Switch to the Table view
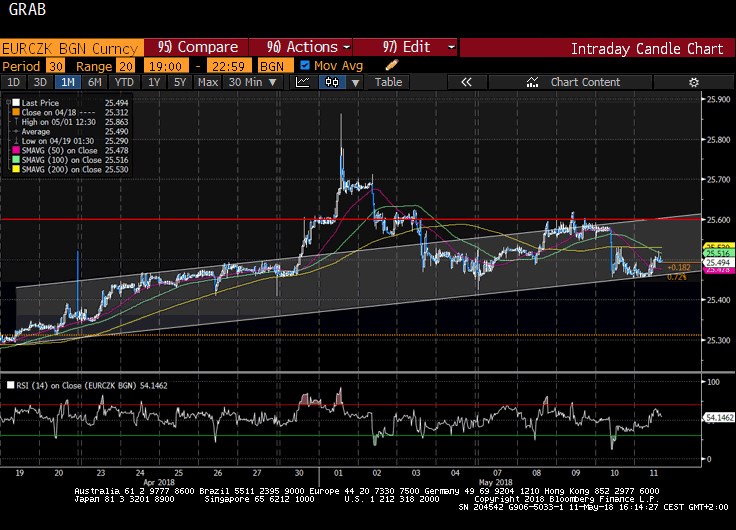Image resolution: width=736 pixels, height=530 pixels. (388, 82)
